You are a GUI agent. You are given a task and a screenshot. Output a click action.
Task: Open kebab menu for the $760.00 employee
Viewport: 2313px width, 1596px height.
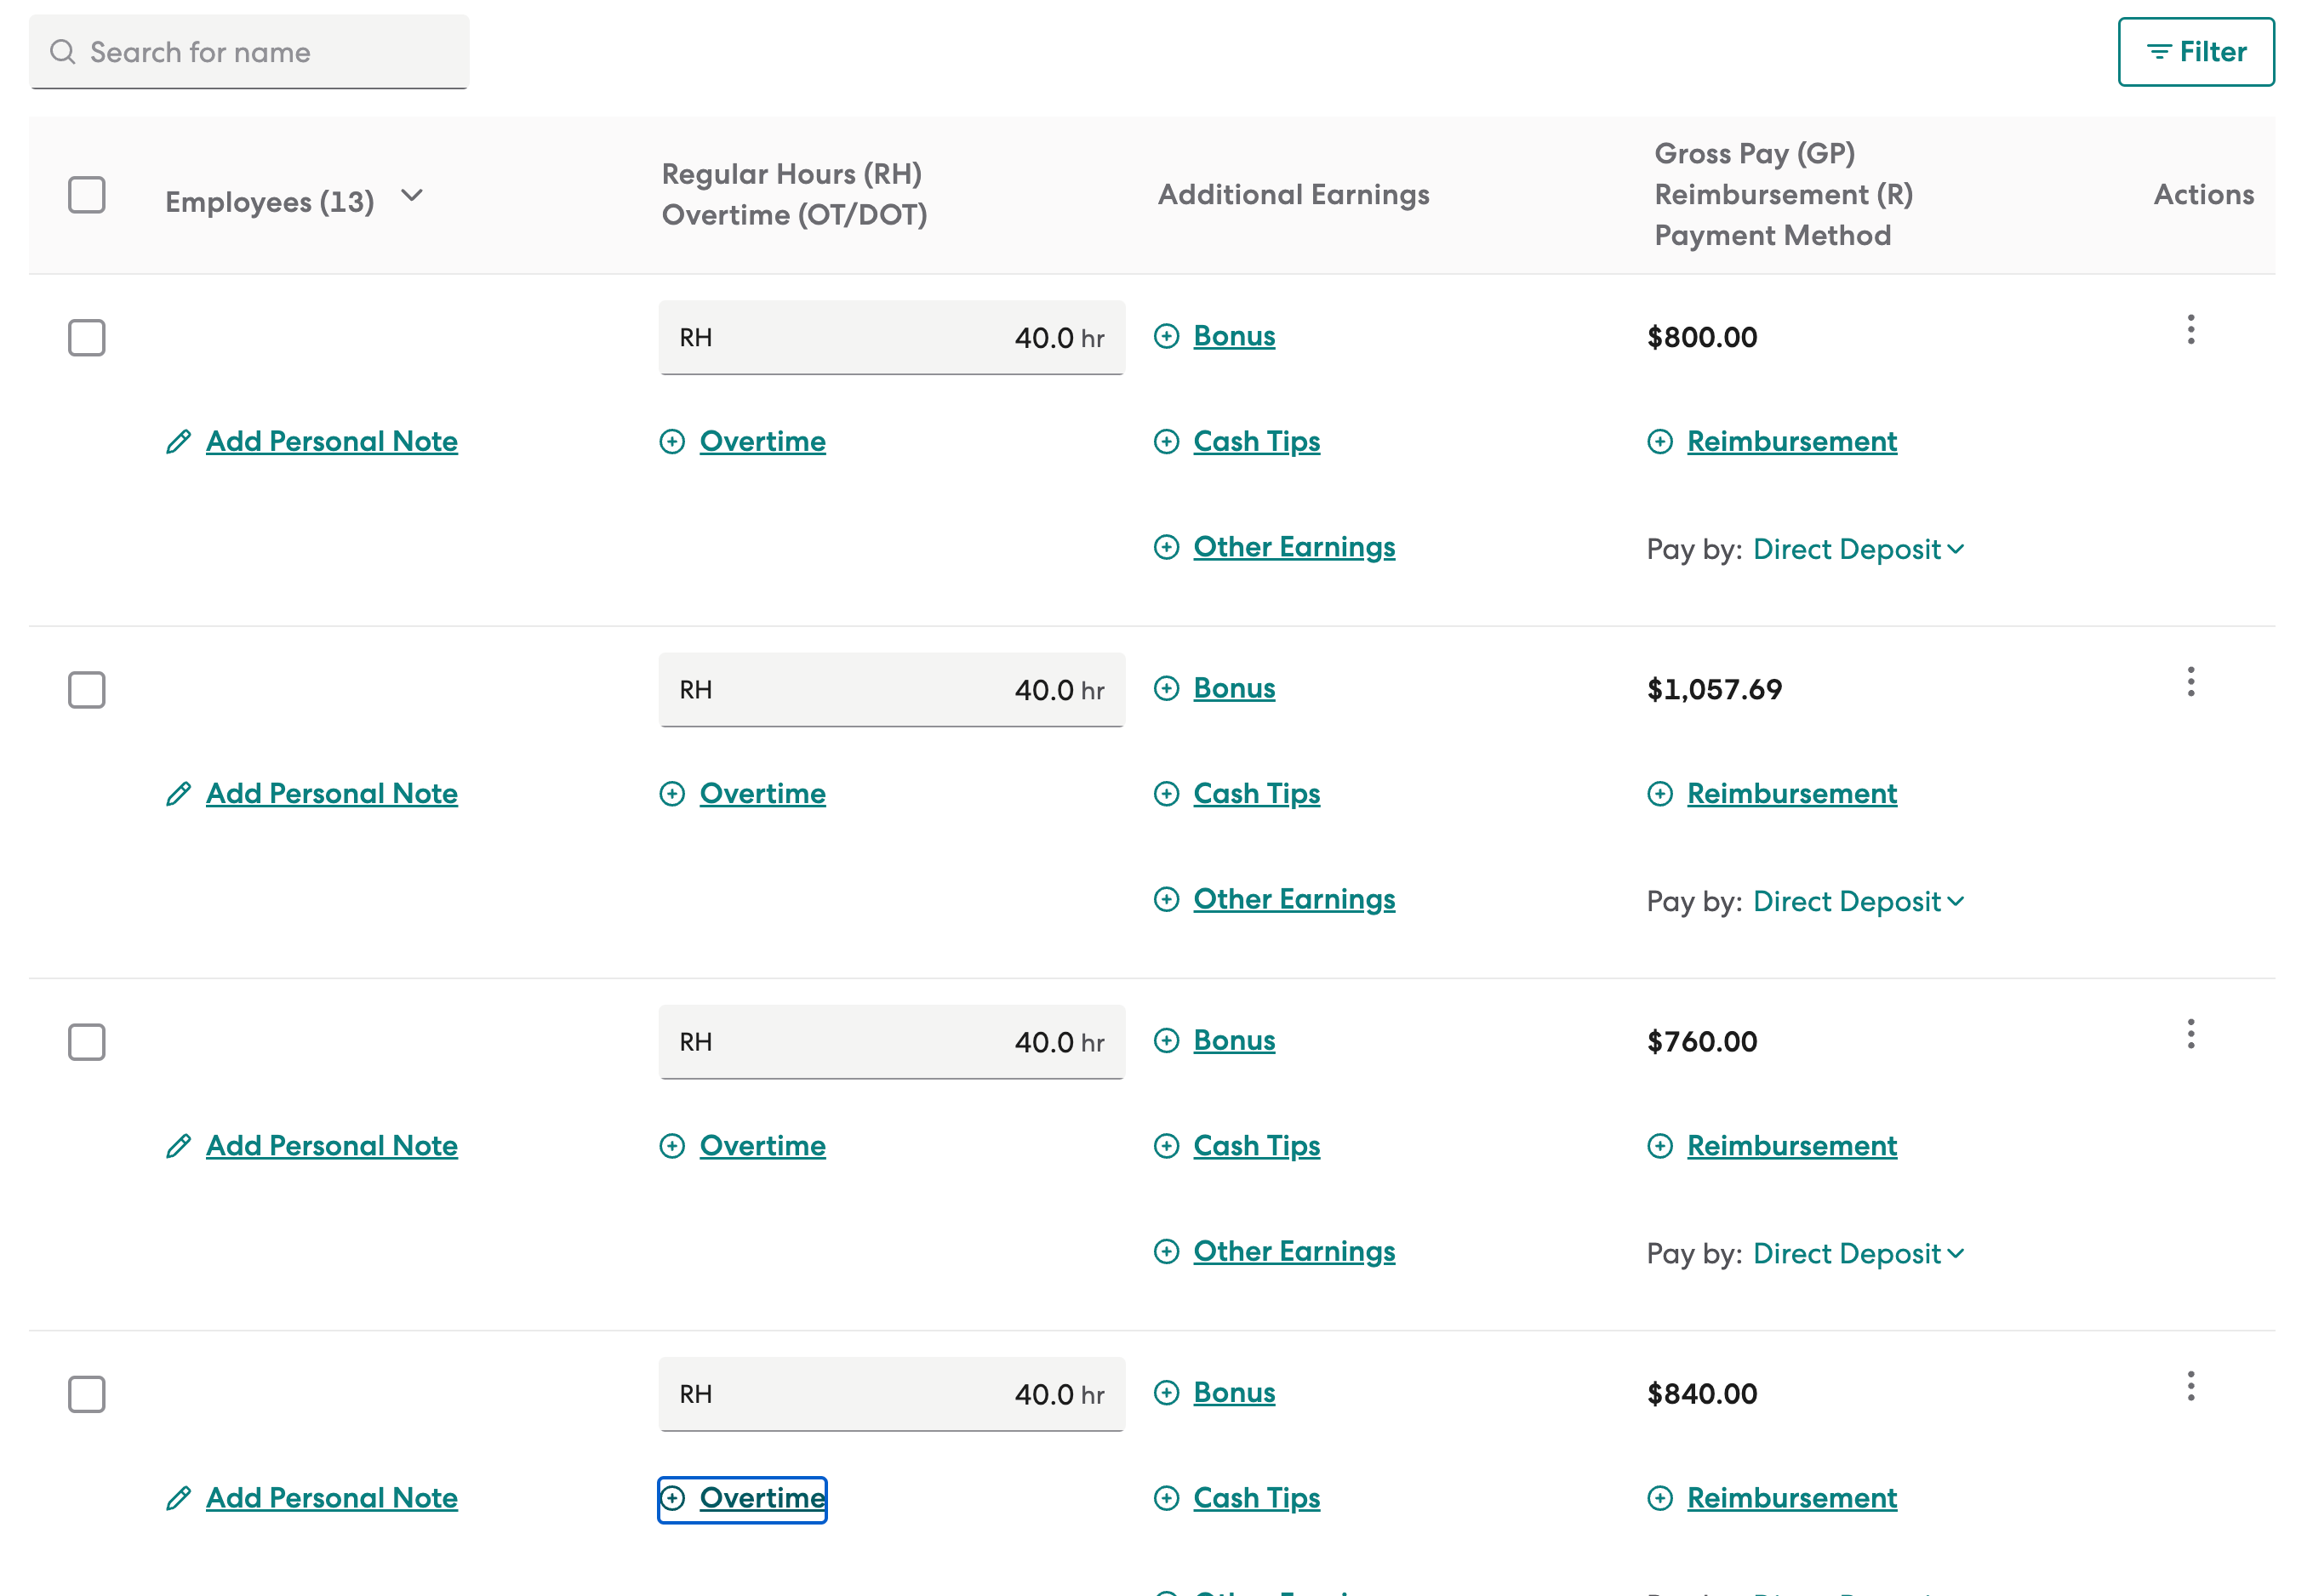point(2190,1034)
